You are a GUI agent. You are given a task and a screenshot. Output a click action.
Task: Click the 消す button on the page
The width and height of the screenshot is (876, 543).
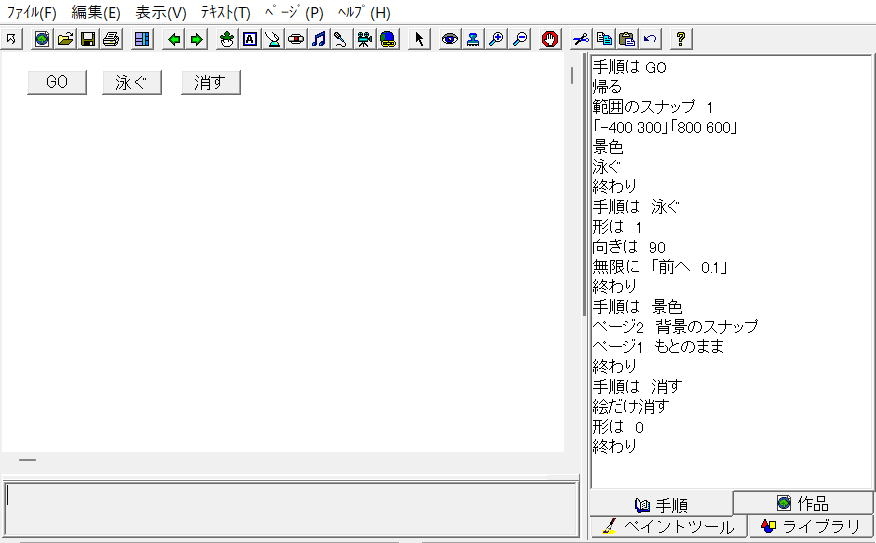click(211, 82)
